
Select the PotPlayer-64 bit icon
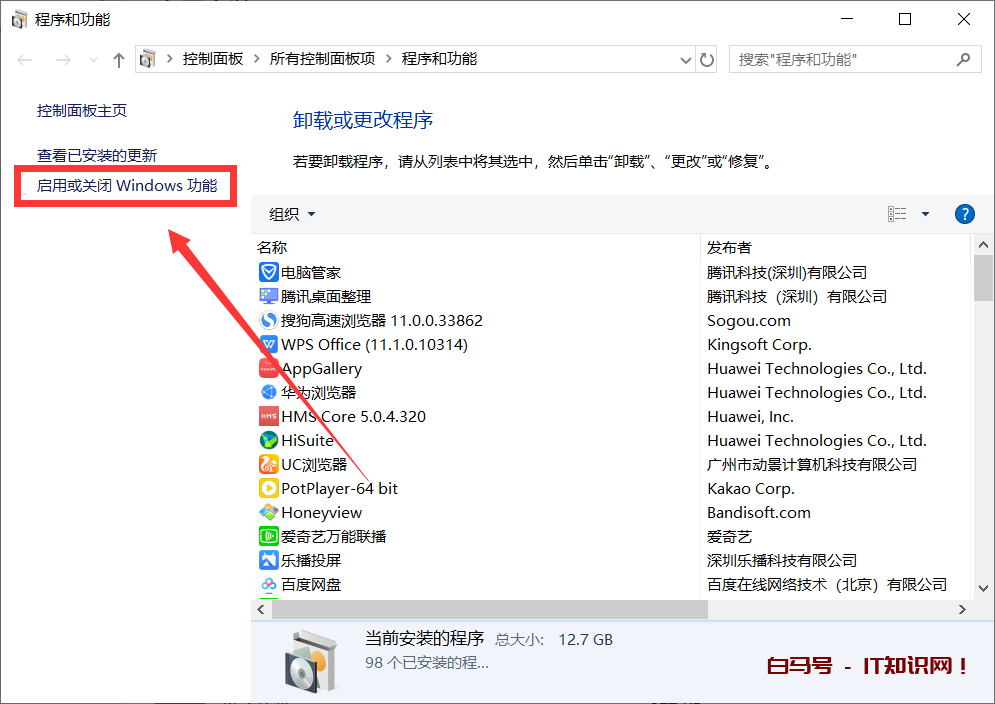pos(268,488)
